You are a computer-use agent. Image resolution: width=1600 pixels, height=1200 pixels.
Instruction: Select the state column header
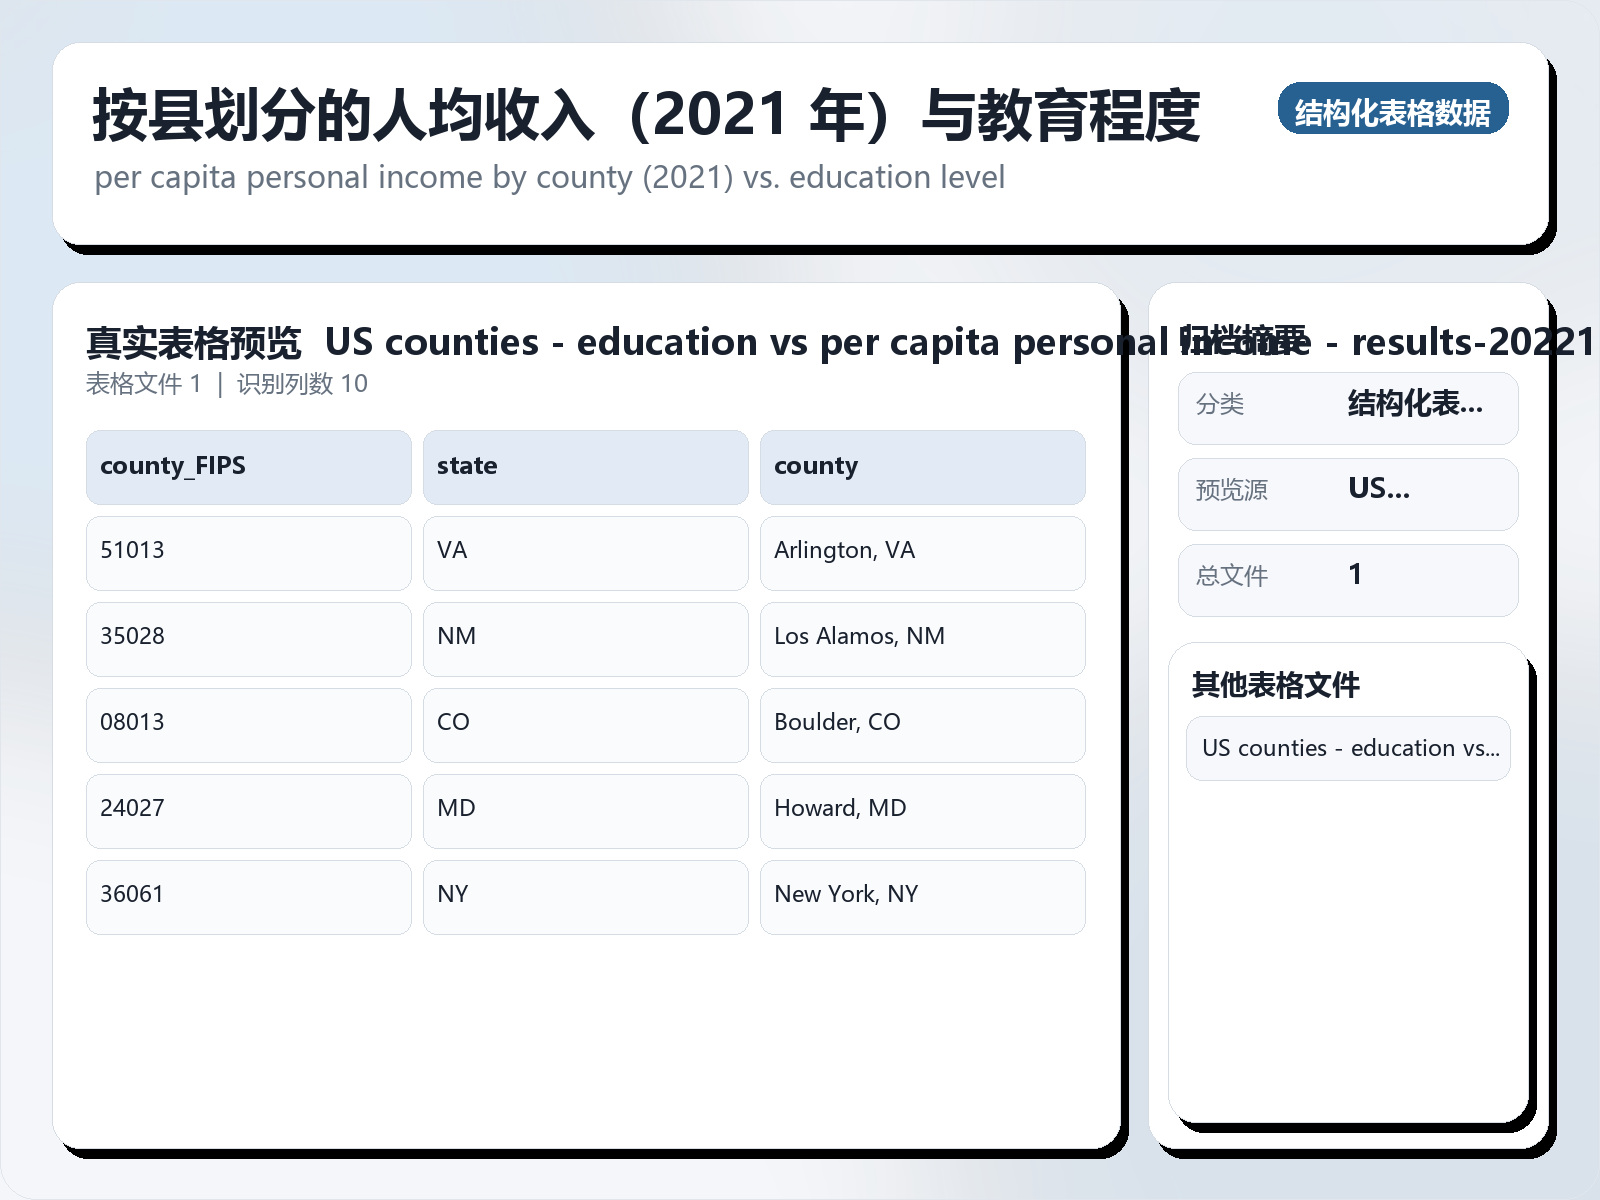coord(585,466)
